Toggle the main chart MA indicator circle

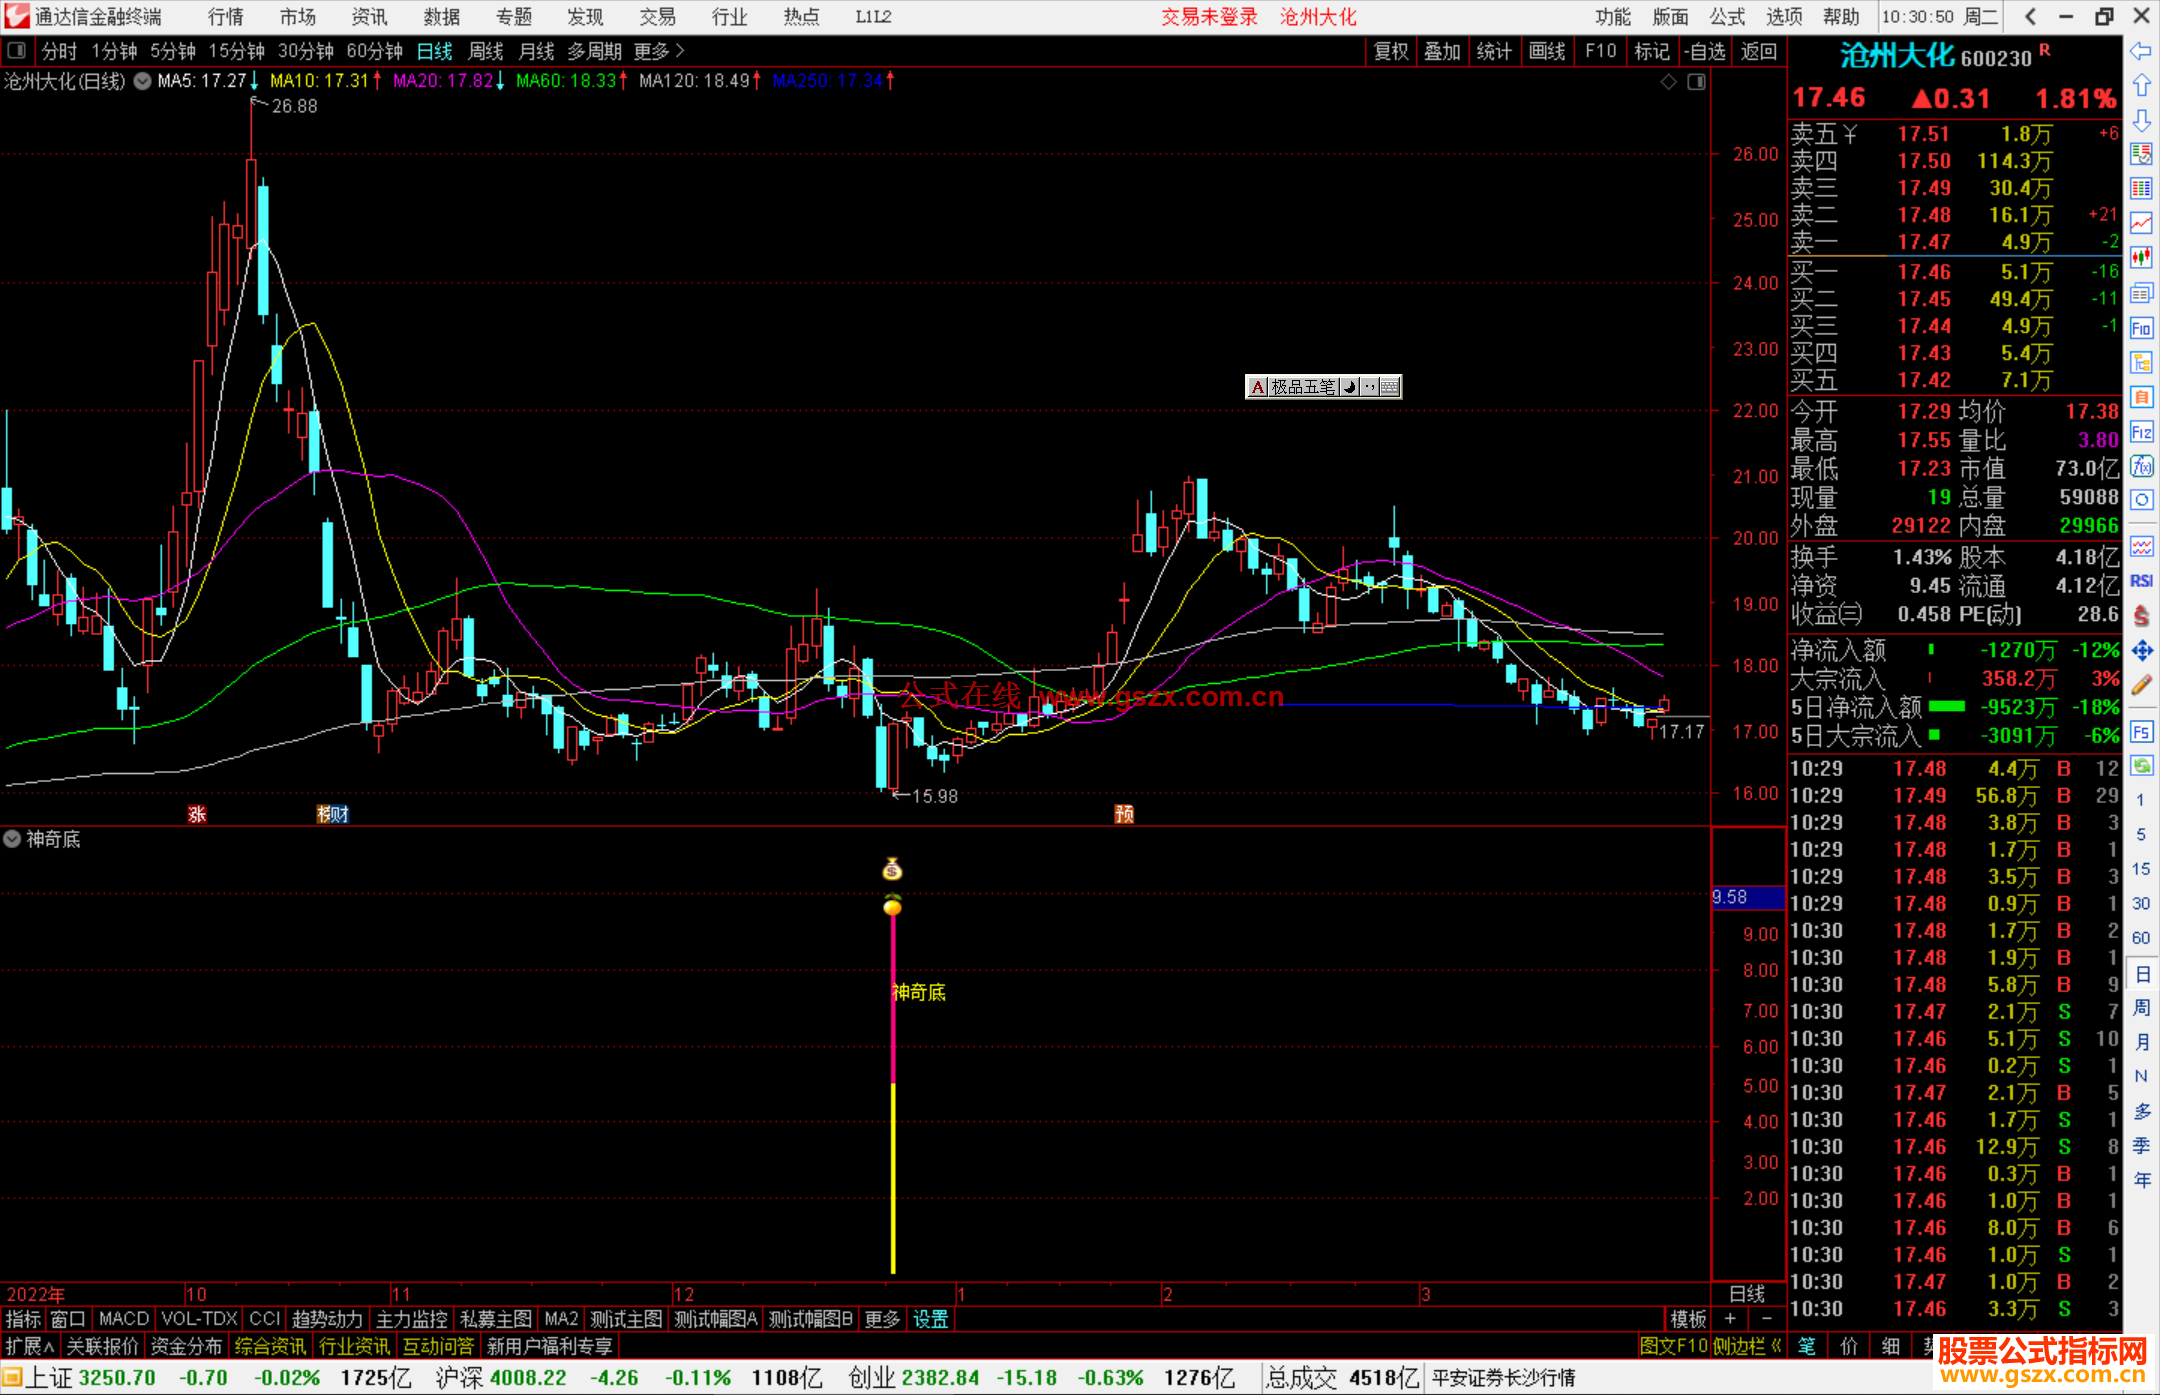(x=143, y=81)
